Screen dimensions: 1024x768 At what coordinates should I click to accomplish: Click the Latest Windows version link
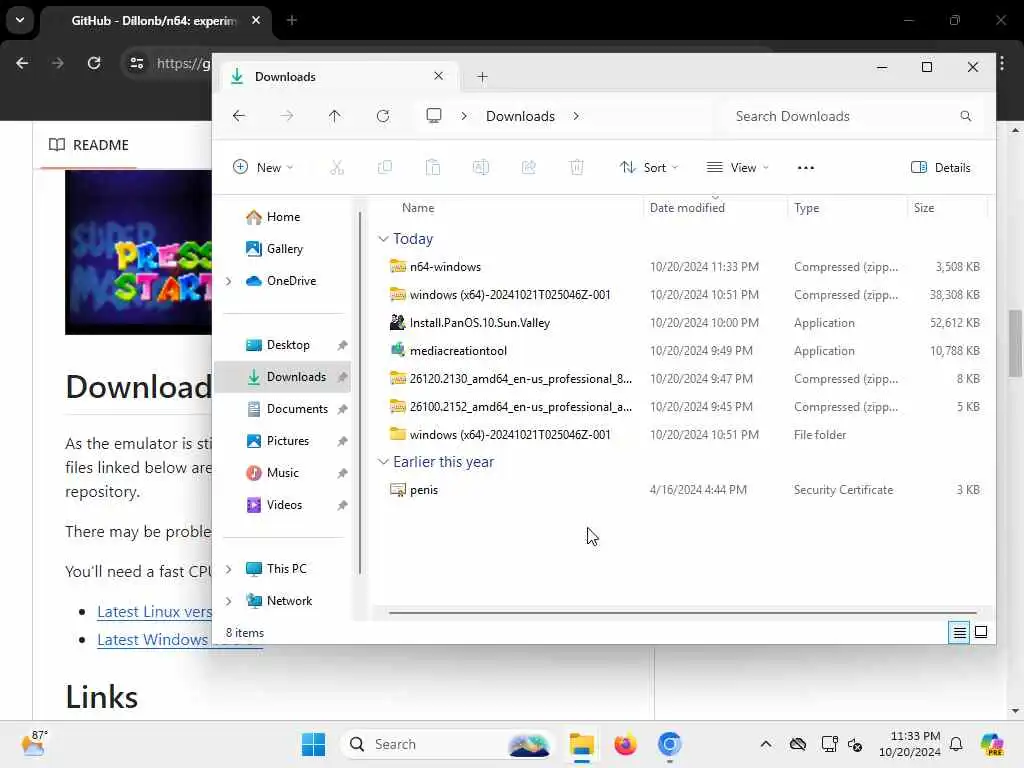(x=154, y=640)
